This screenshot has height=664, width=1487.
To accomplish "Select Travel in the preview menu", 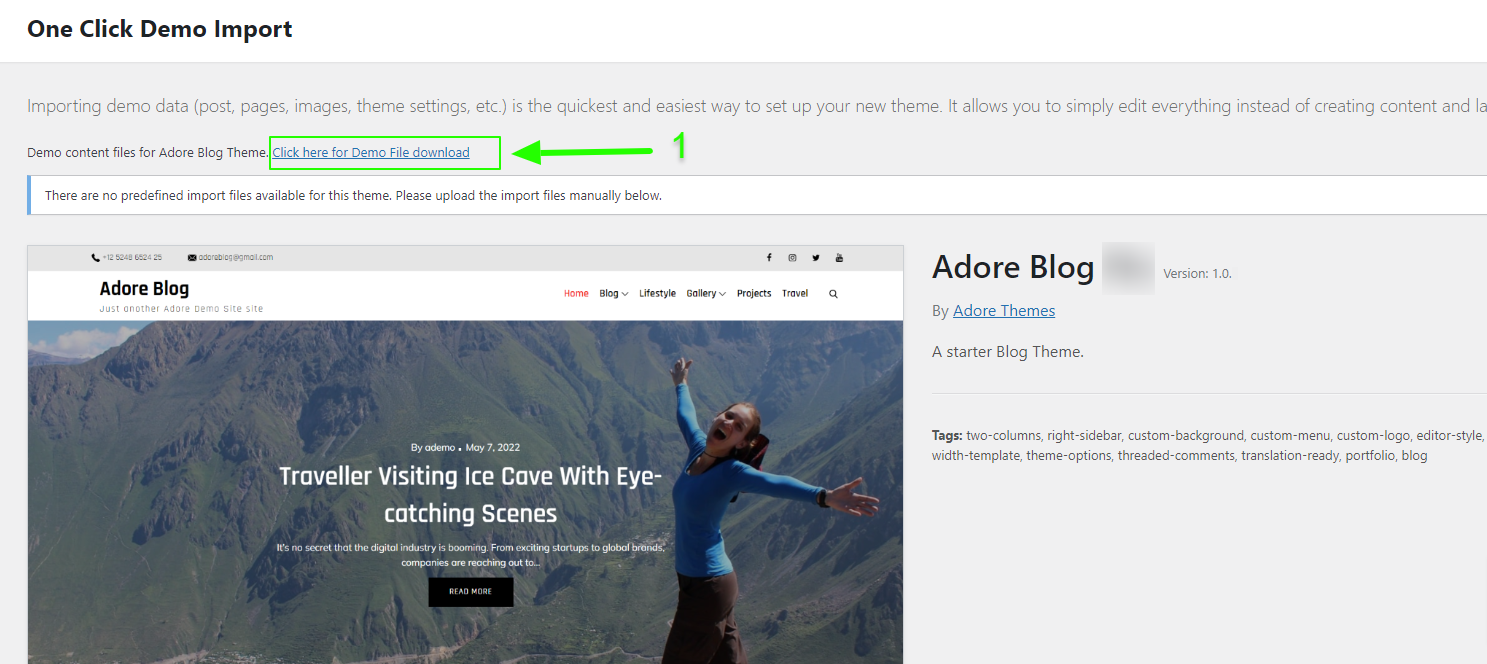I will pyautogui.click(x=795, y=294).
